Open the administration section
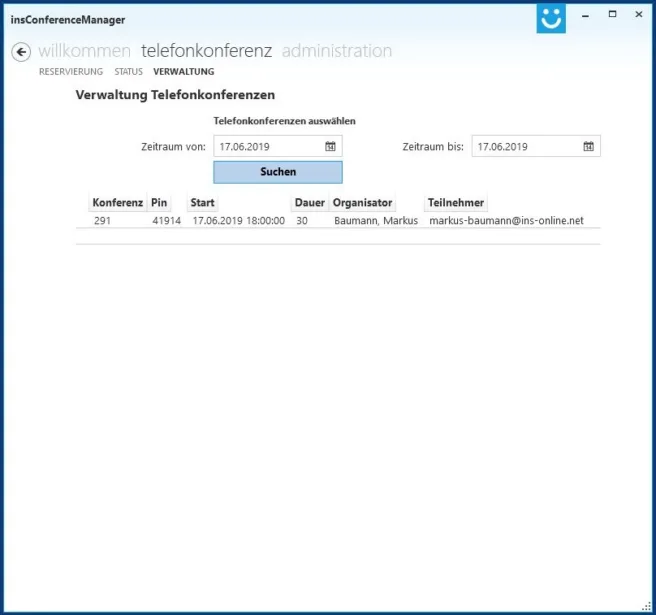656x615 pixels. (x=337, y=51)
